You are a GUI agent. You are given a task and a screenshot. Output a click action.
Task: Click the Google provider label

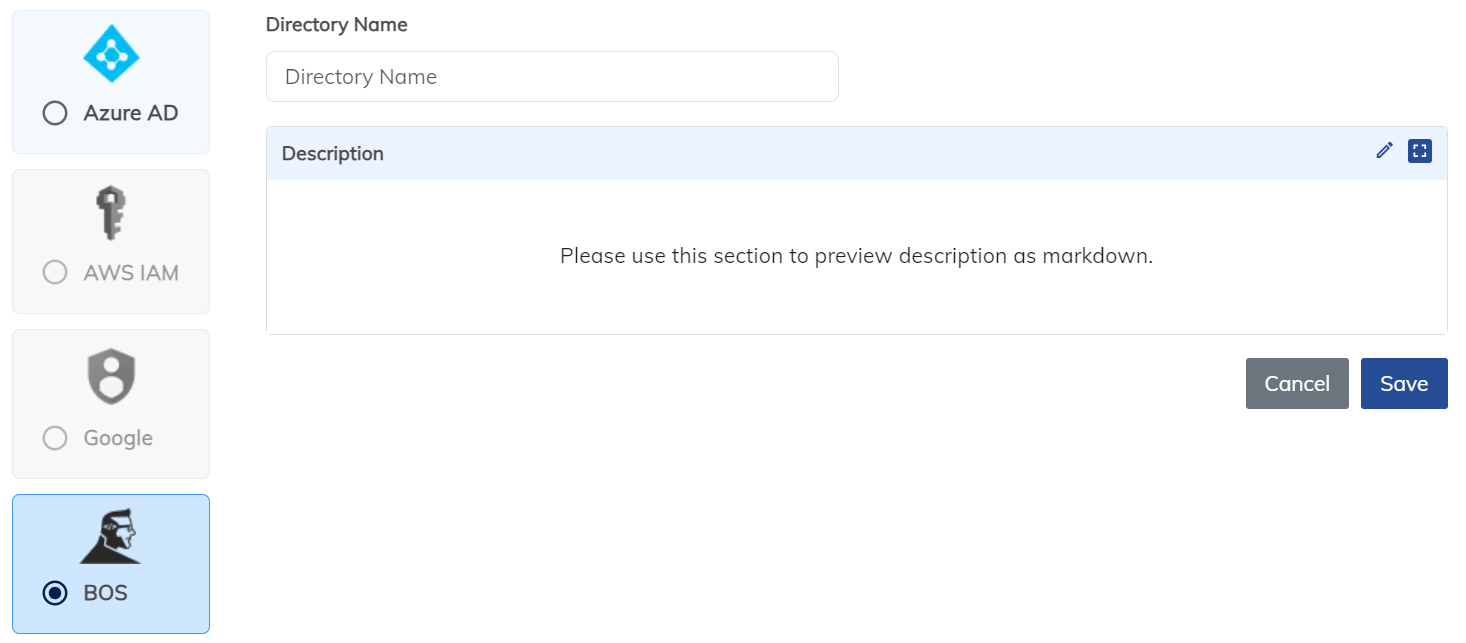(118, 438)
